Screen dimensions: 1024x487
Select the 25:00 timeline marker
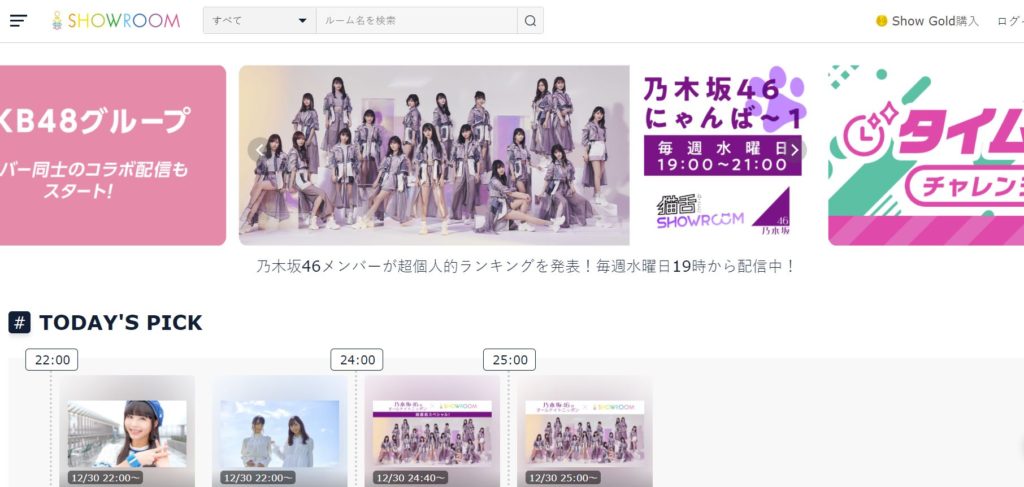tap(509, 360)
